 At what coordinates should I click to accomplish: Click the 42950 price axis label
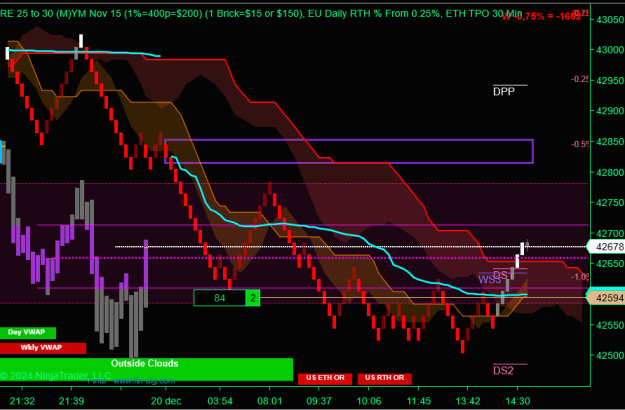tap(610, 80)
